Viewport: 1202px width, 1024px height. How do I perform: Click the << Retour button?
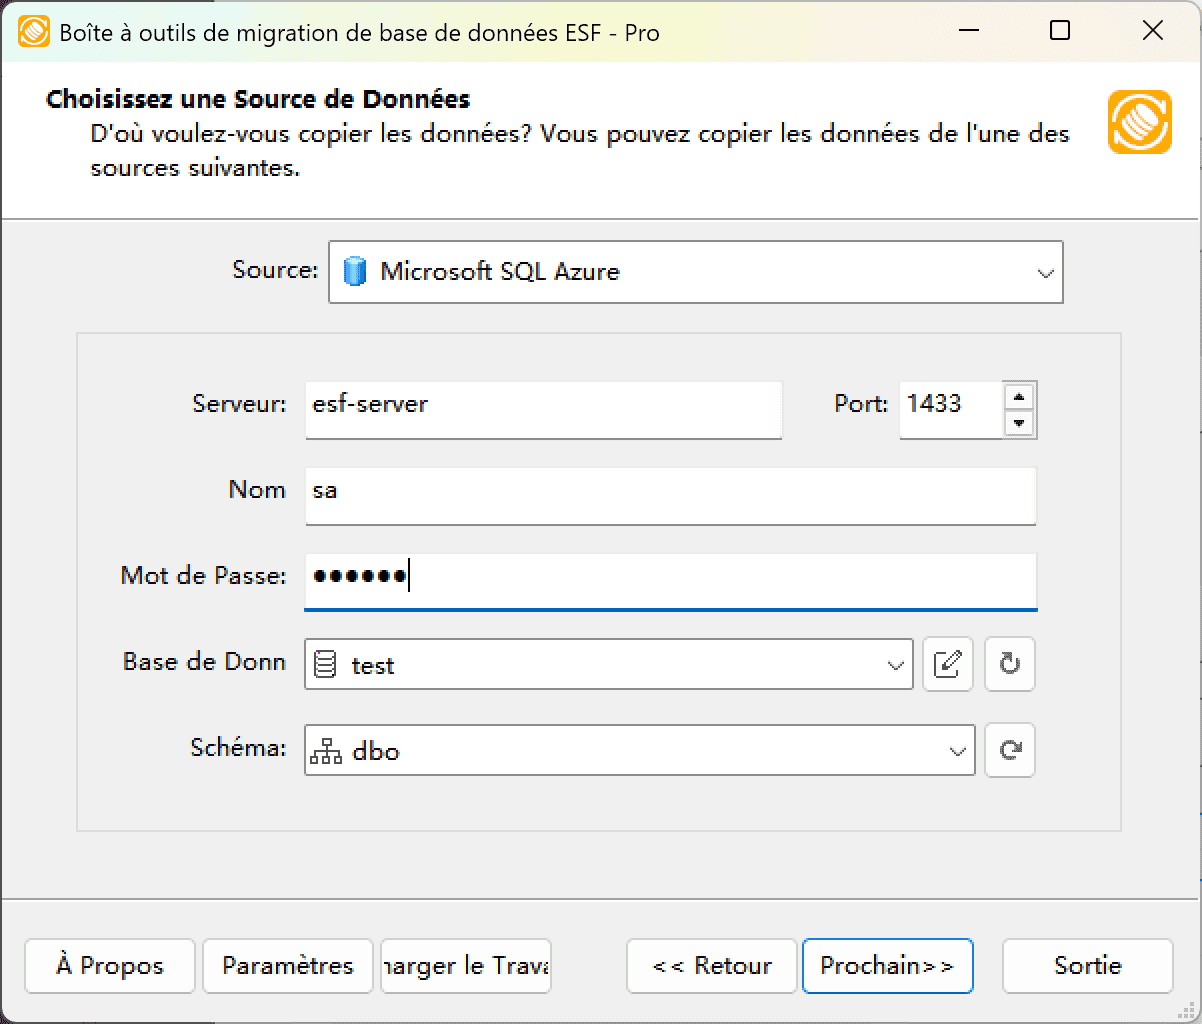pos(711,966)
